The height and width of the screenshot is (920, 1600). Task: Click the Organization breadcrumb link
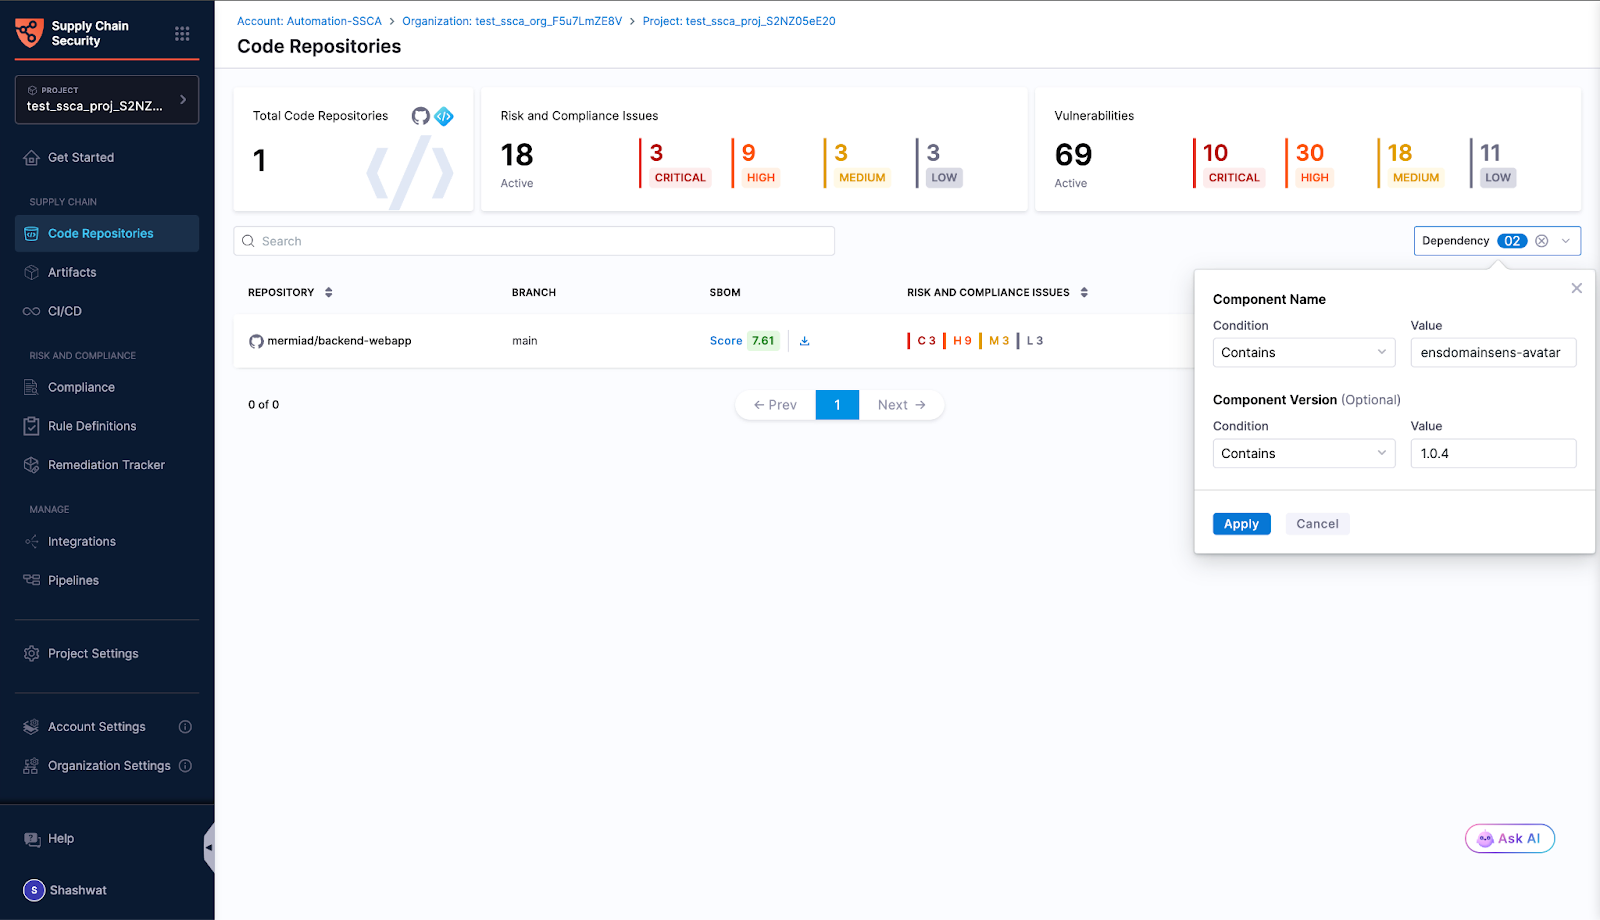512,21
